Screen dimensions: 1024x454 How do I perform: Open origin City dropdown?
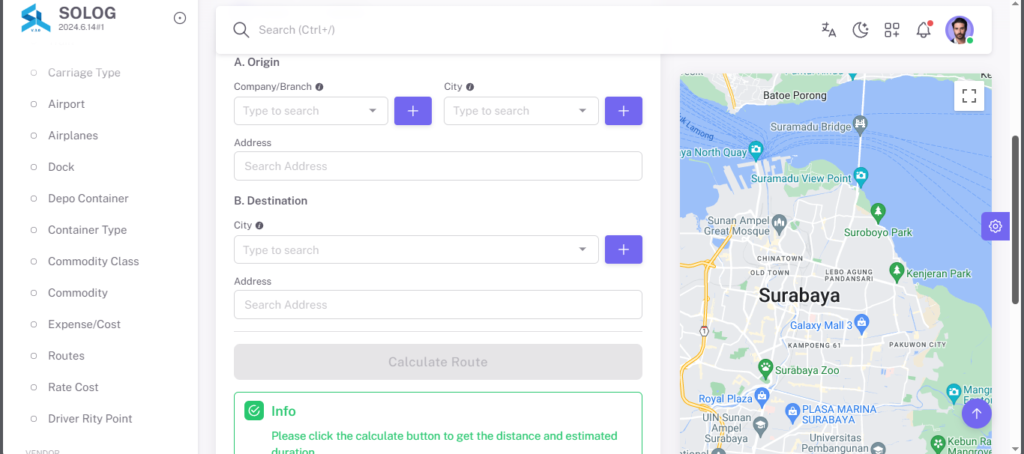(x=521, y=110)
